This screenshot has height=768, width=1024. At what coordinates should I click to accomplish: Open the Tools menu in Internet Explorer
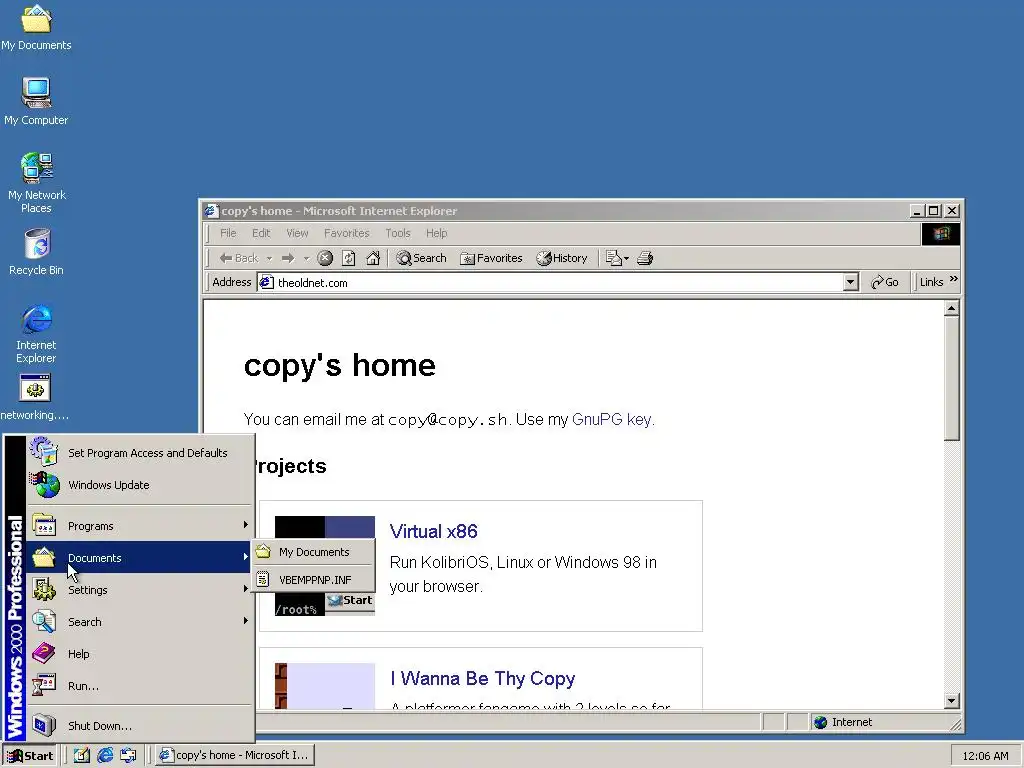pyautogui.click(x=398, y=233)
